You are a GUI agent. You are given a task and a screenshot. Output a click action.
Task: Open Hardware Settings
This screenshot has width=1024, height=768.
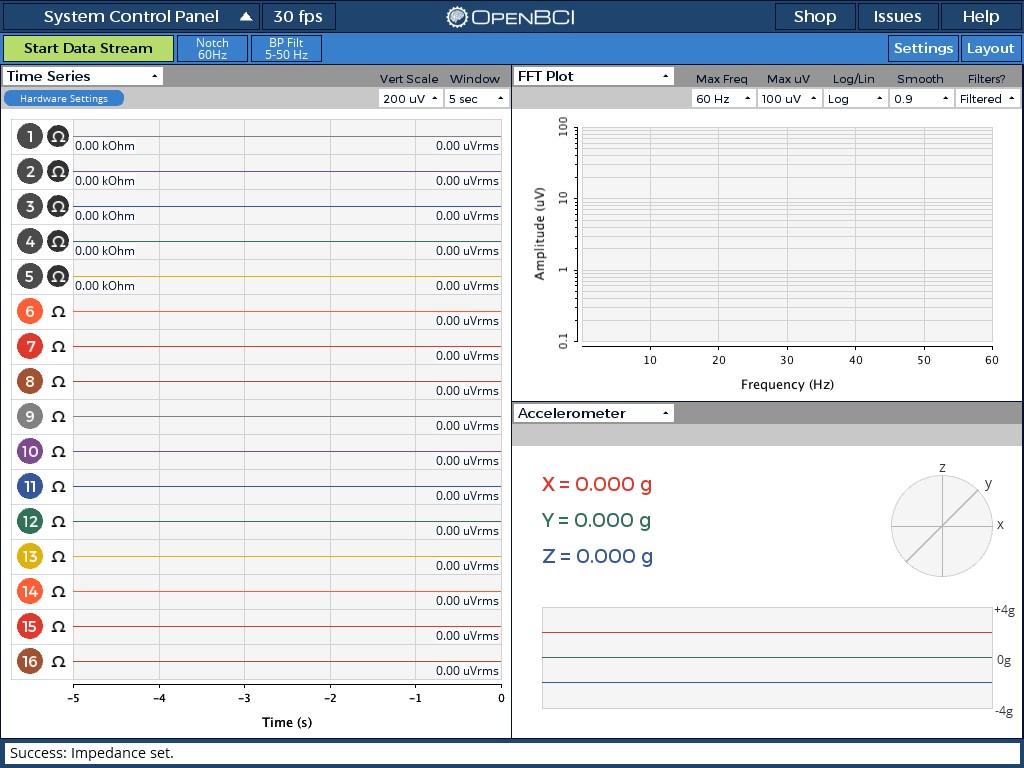(63, 99)
